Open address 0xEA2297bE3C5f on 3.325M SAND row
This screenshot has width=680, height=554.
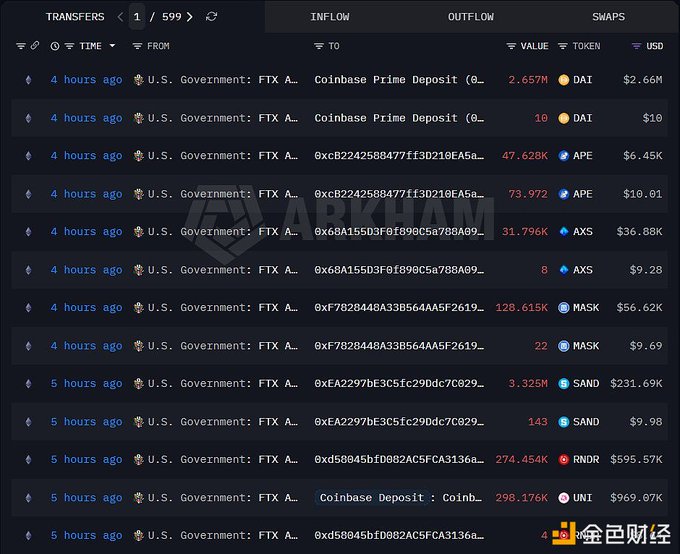pos(399,384)
